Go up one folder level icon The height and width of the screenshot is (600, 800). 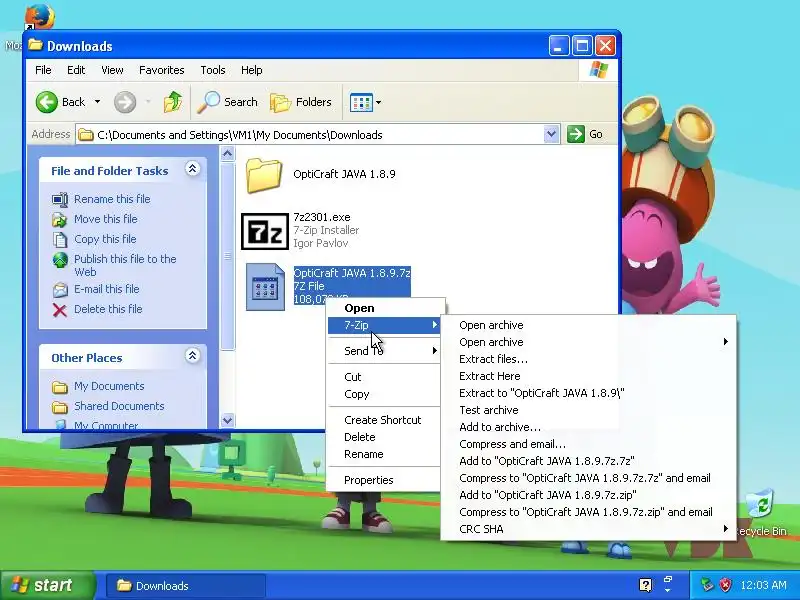[173, 102]
